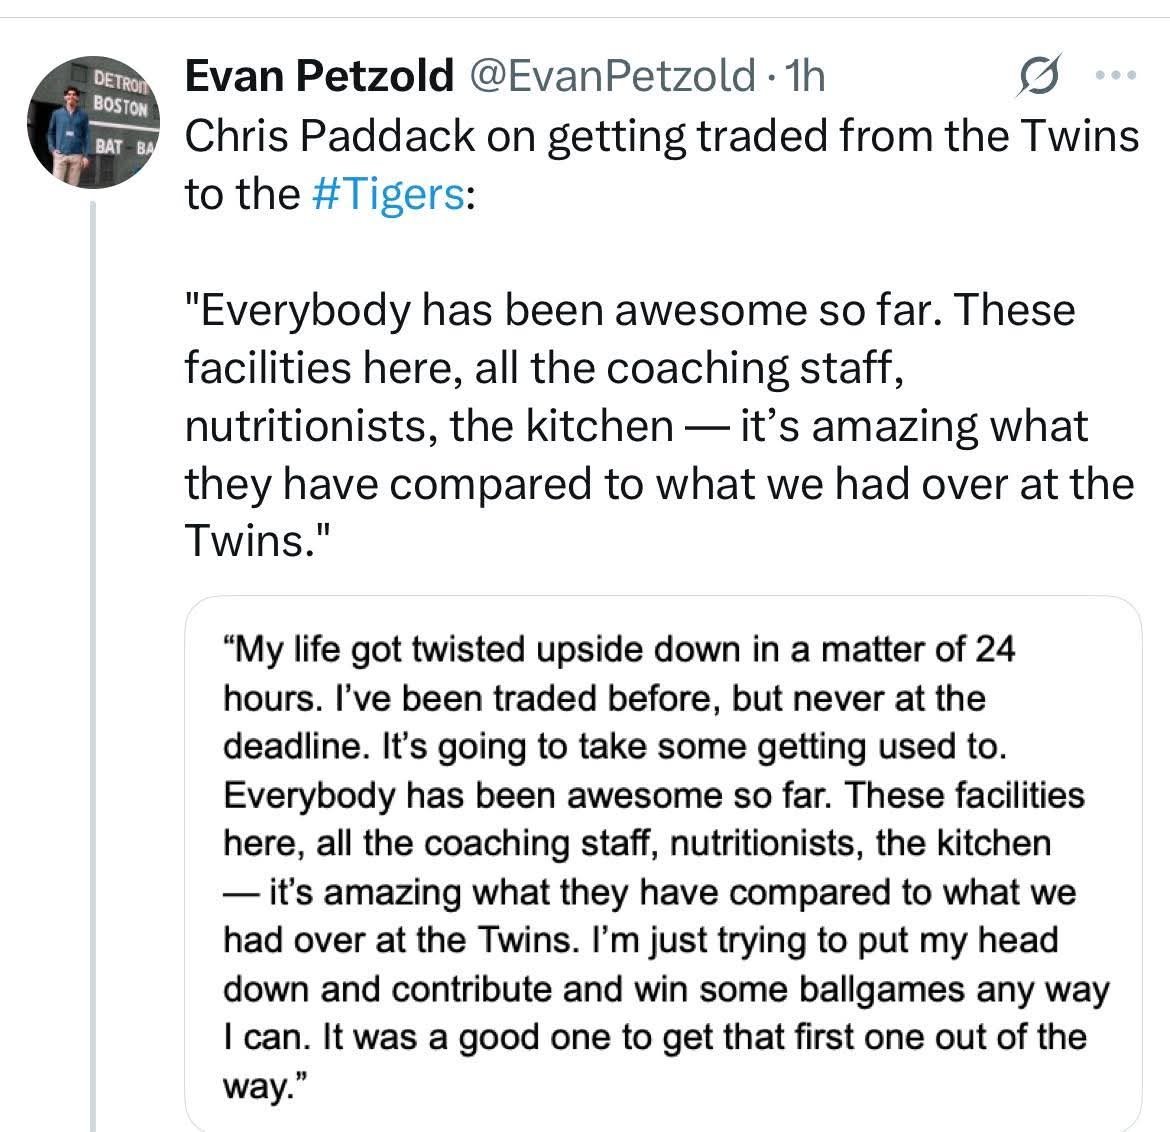Screen dimensions: 1170x1132
Task: Open the Grok explain-post icon
Action: [x=1038, y=77]
